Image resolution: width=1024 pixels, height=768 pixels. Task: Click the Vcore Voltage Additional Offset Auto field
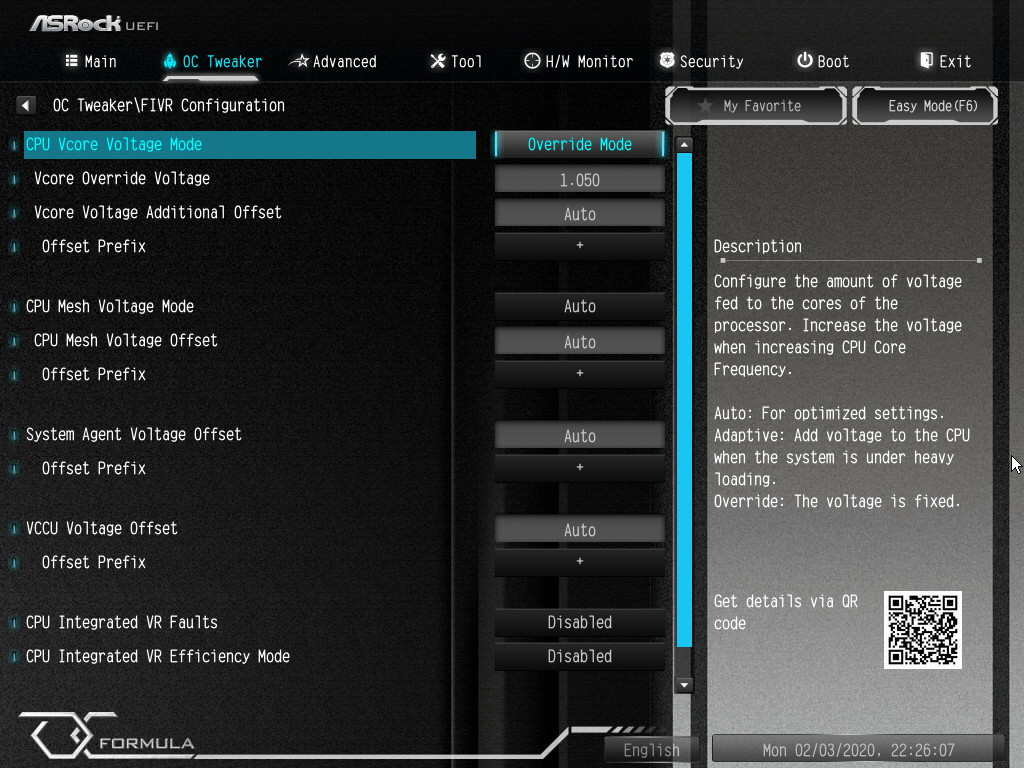pyautogui.click(x=580, y=214)
